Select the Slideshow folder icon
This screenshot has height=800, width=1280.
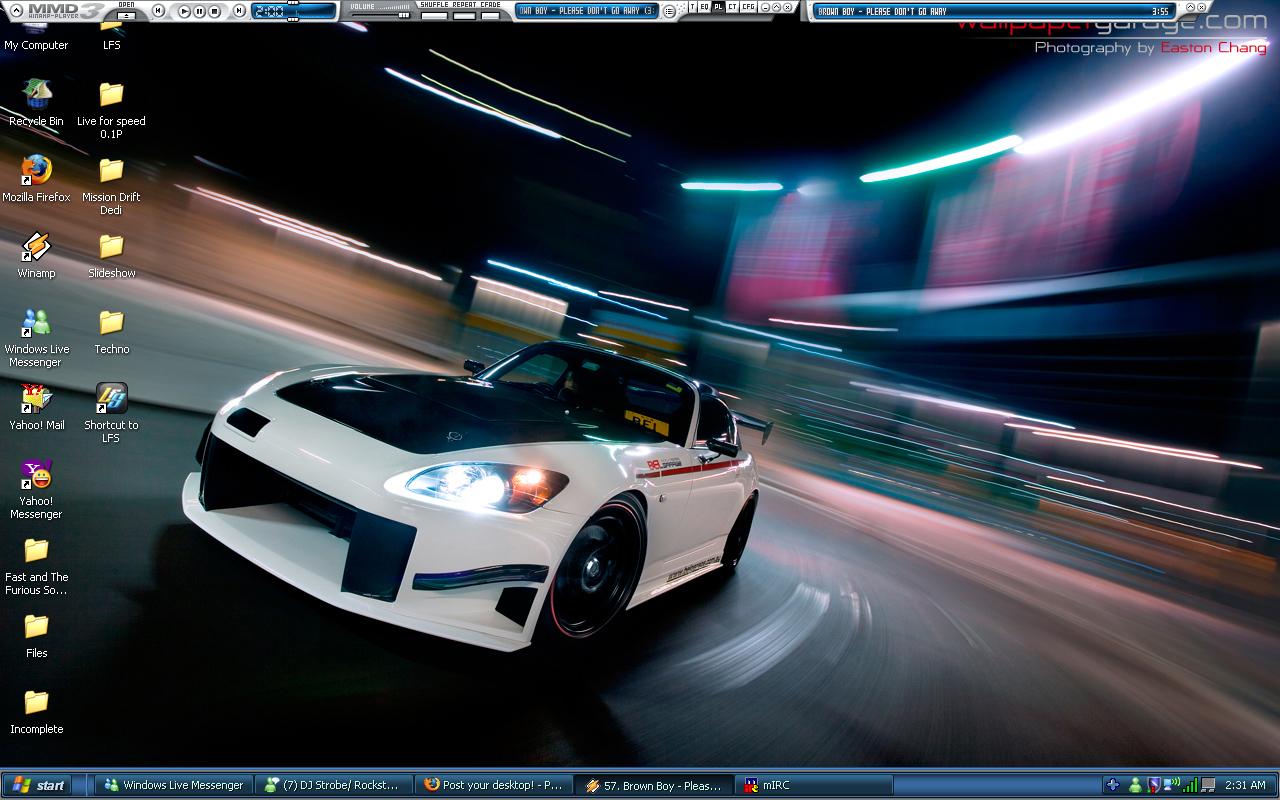(111, 255)
